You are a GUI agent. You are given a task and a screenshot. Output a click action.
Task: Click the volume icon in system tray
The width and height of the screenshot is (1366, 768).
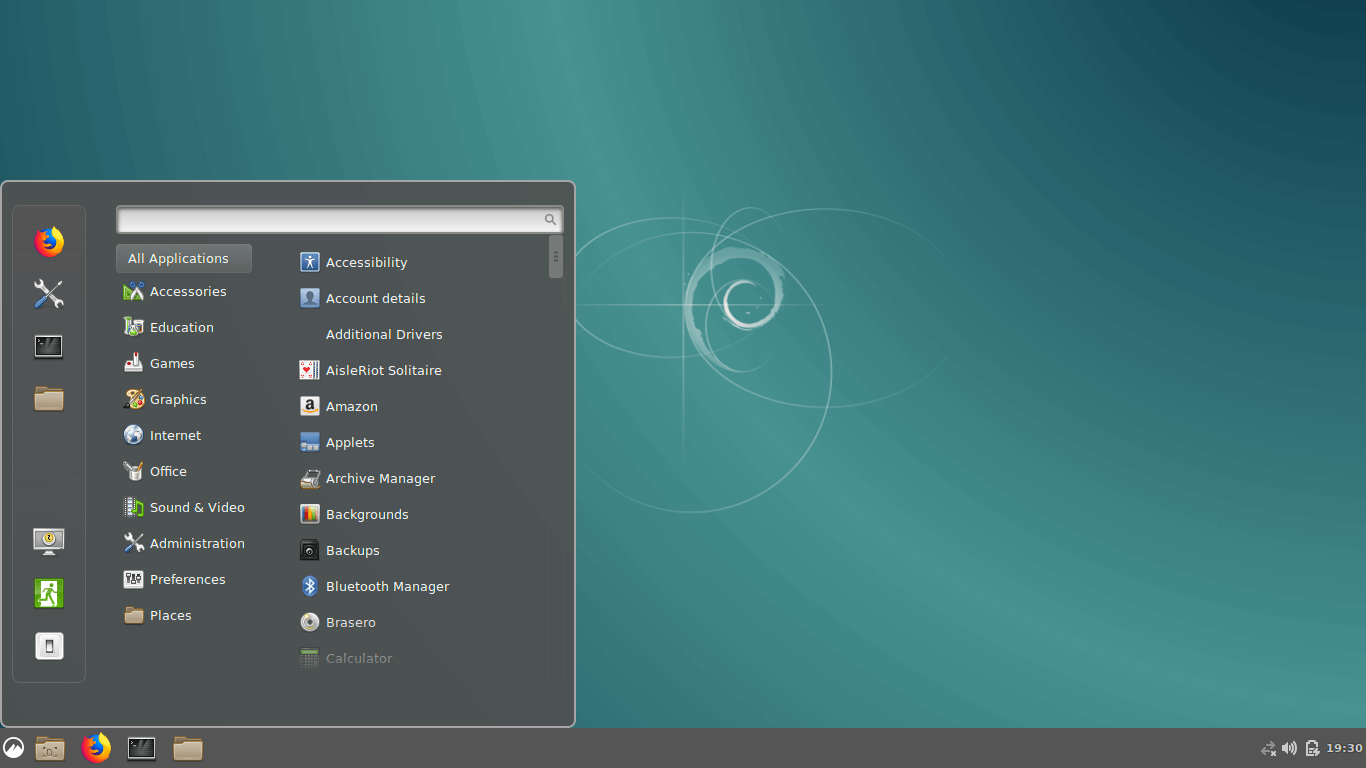click(x=1289, y=748)
